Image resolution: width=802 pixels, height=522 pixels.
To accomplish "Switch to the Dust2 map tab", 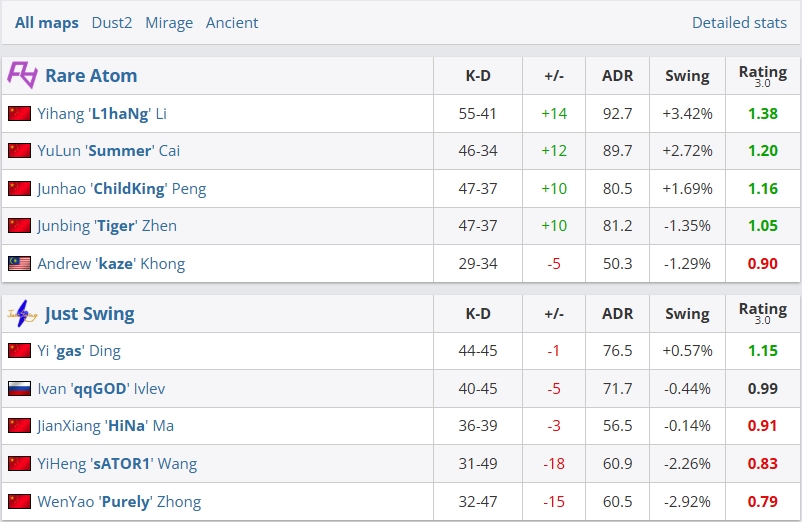I will pyautogui.click(x=112, y=22).
